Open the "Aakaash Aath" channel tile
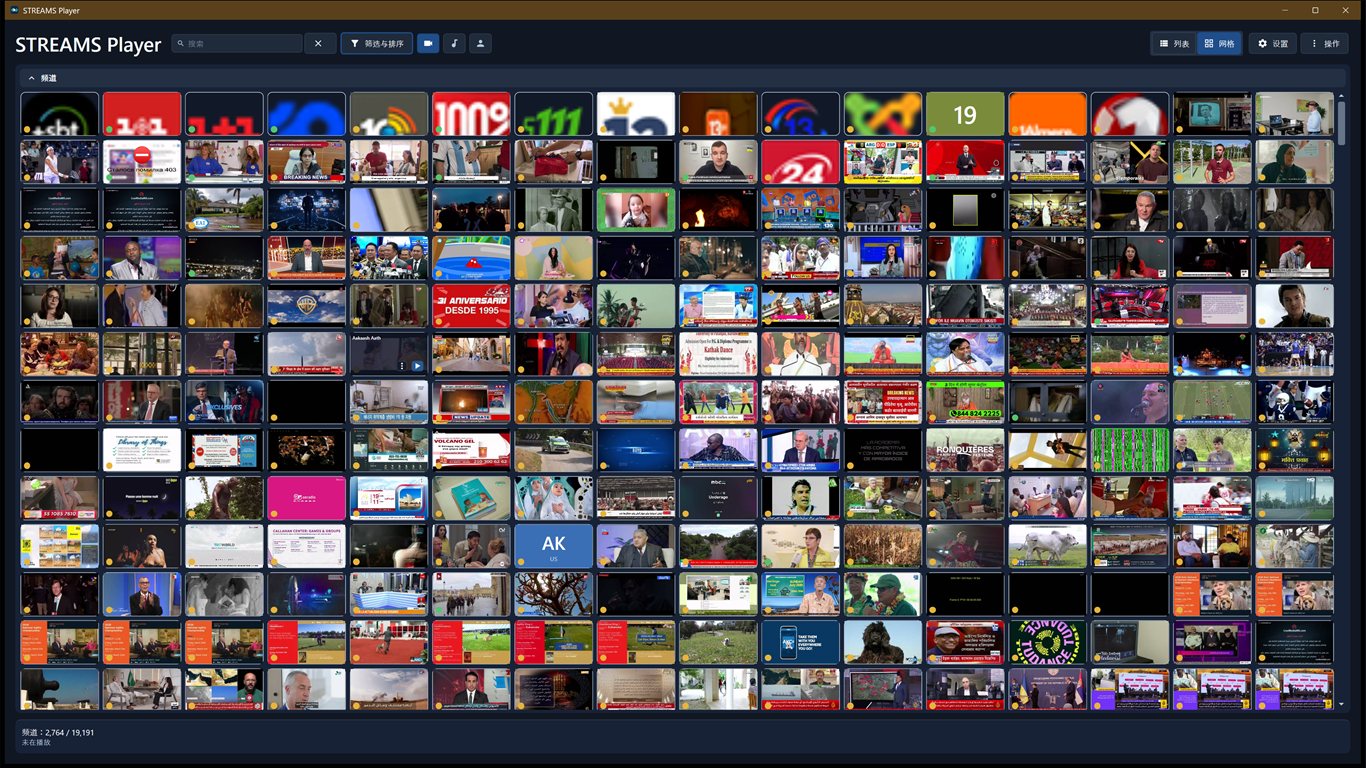1366x768 pixels. coord(389,354)
